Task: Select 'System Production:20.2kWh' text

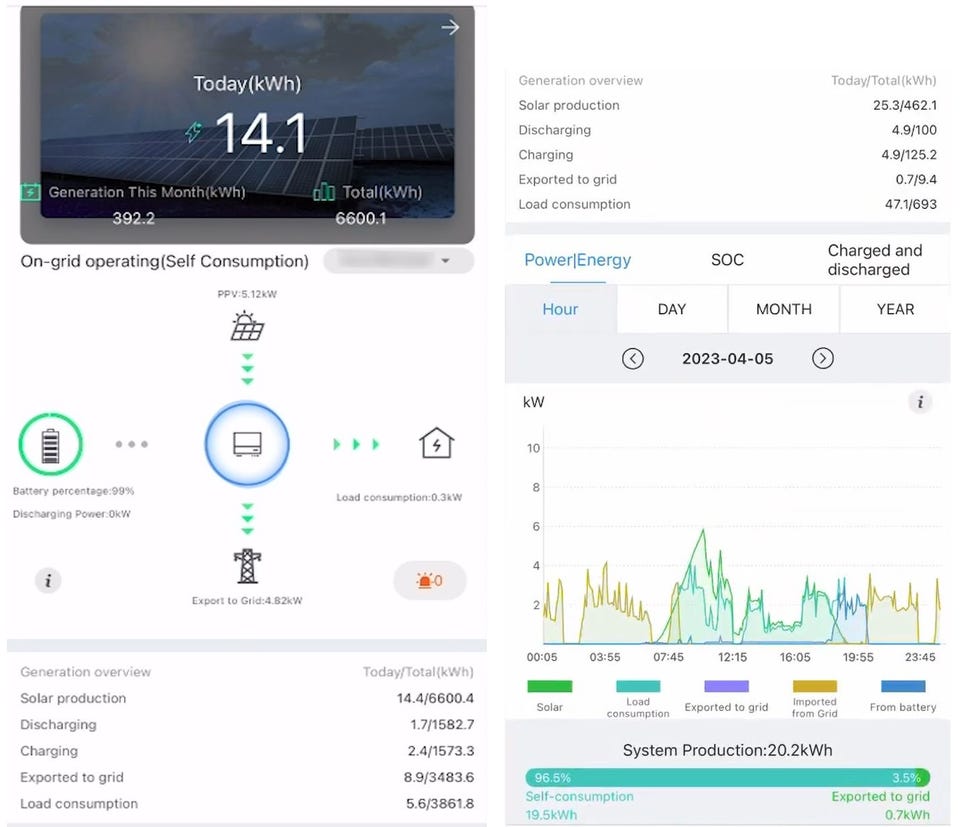Action: coord(727,750)
